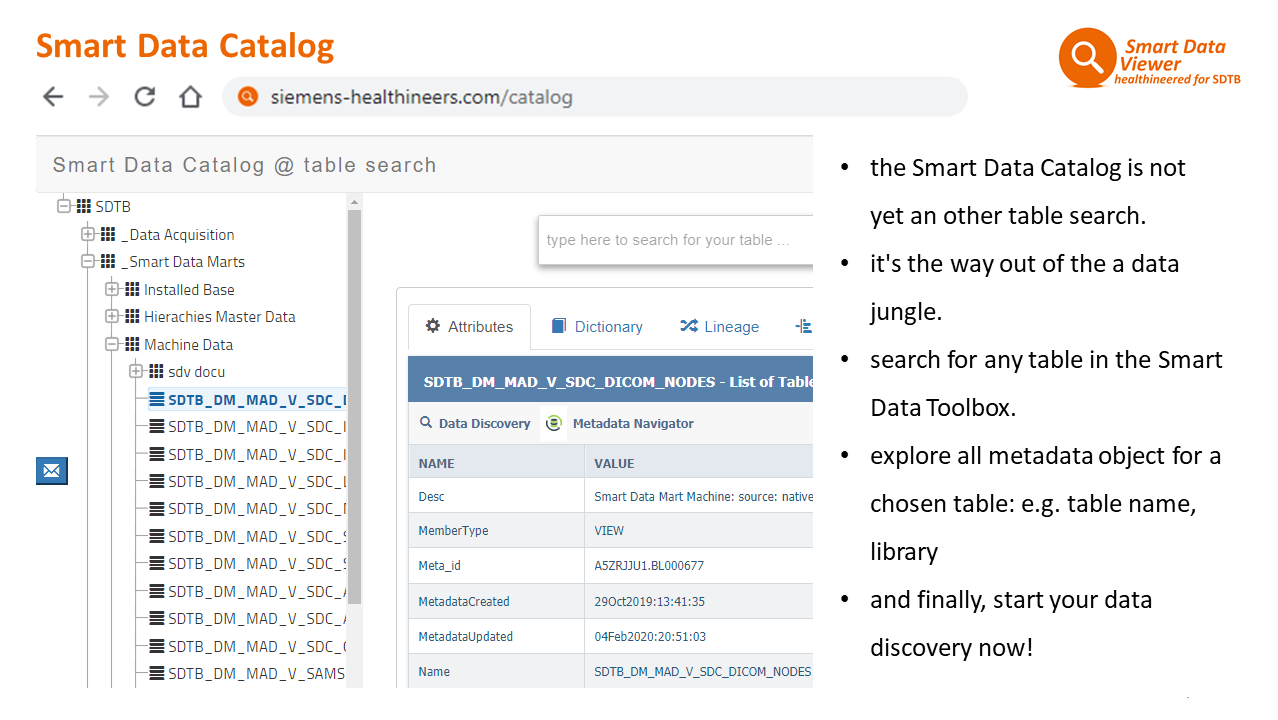The width and height of the screenshot is (1278, 720).
Task: Select SDTB_DM_MAD_V_SAMS table in tree
Action: (x=256, y=674)
